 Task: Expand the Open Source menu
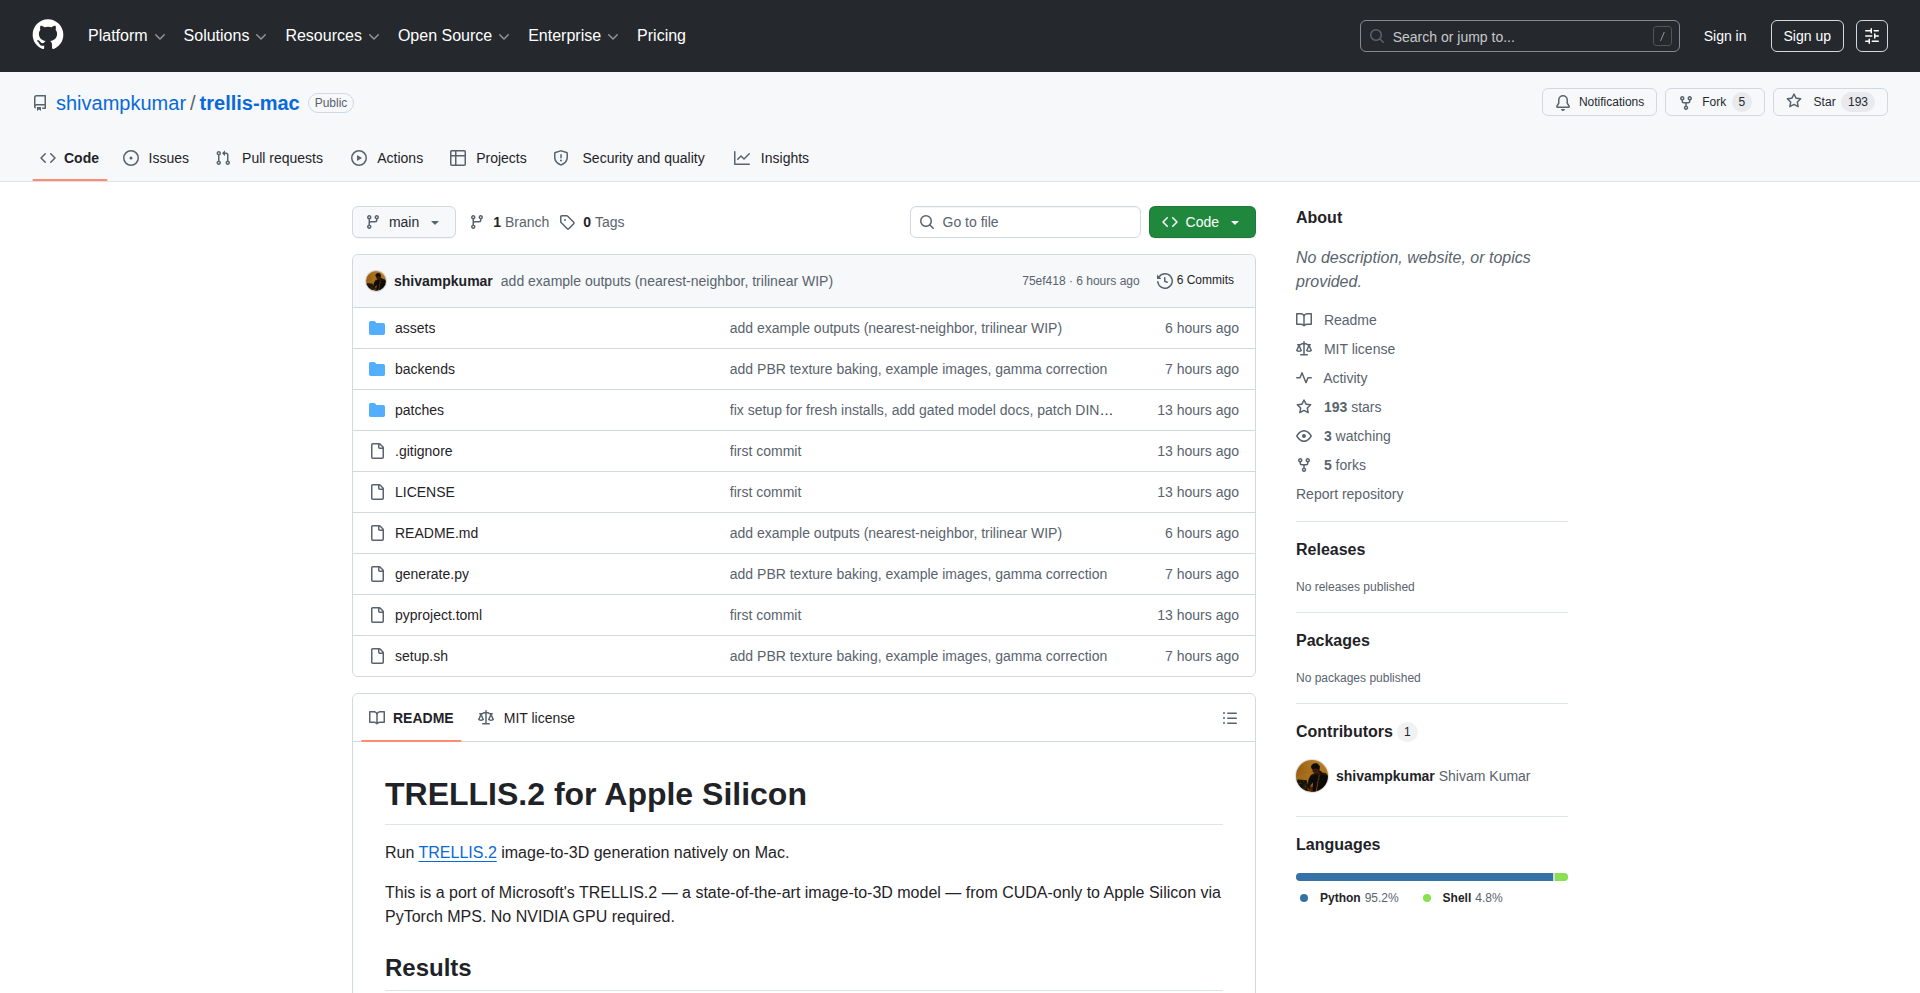453,36
